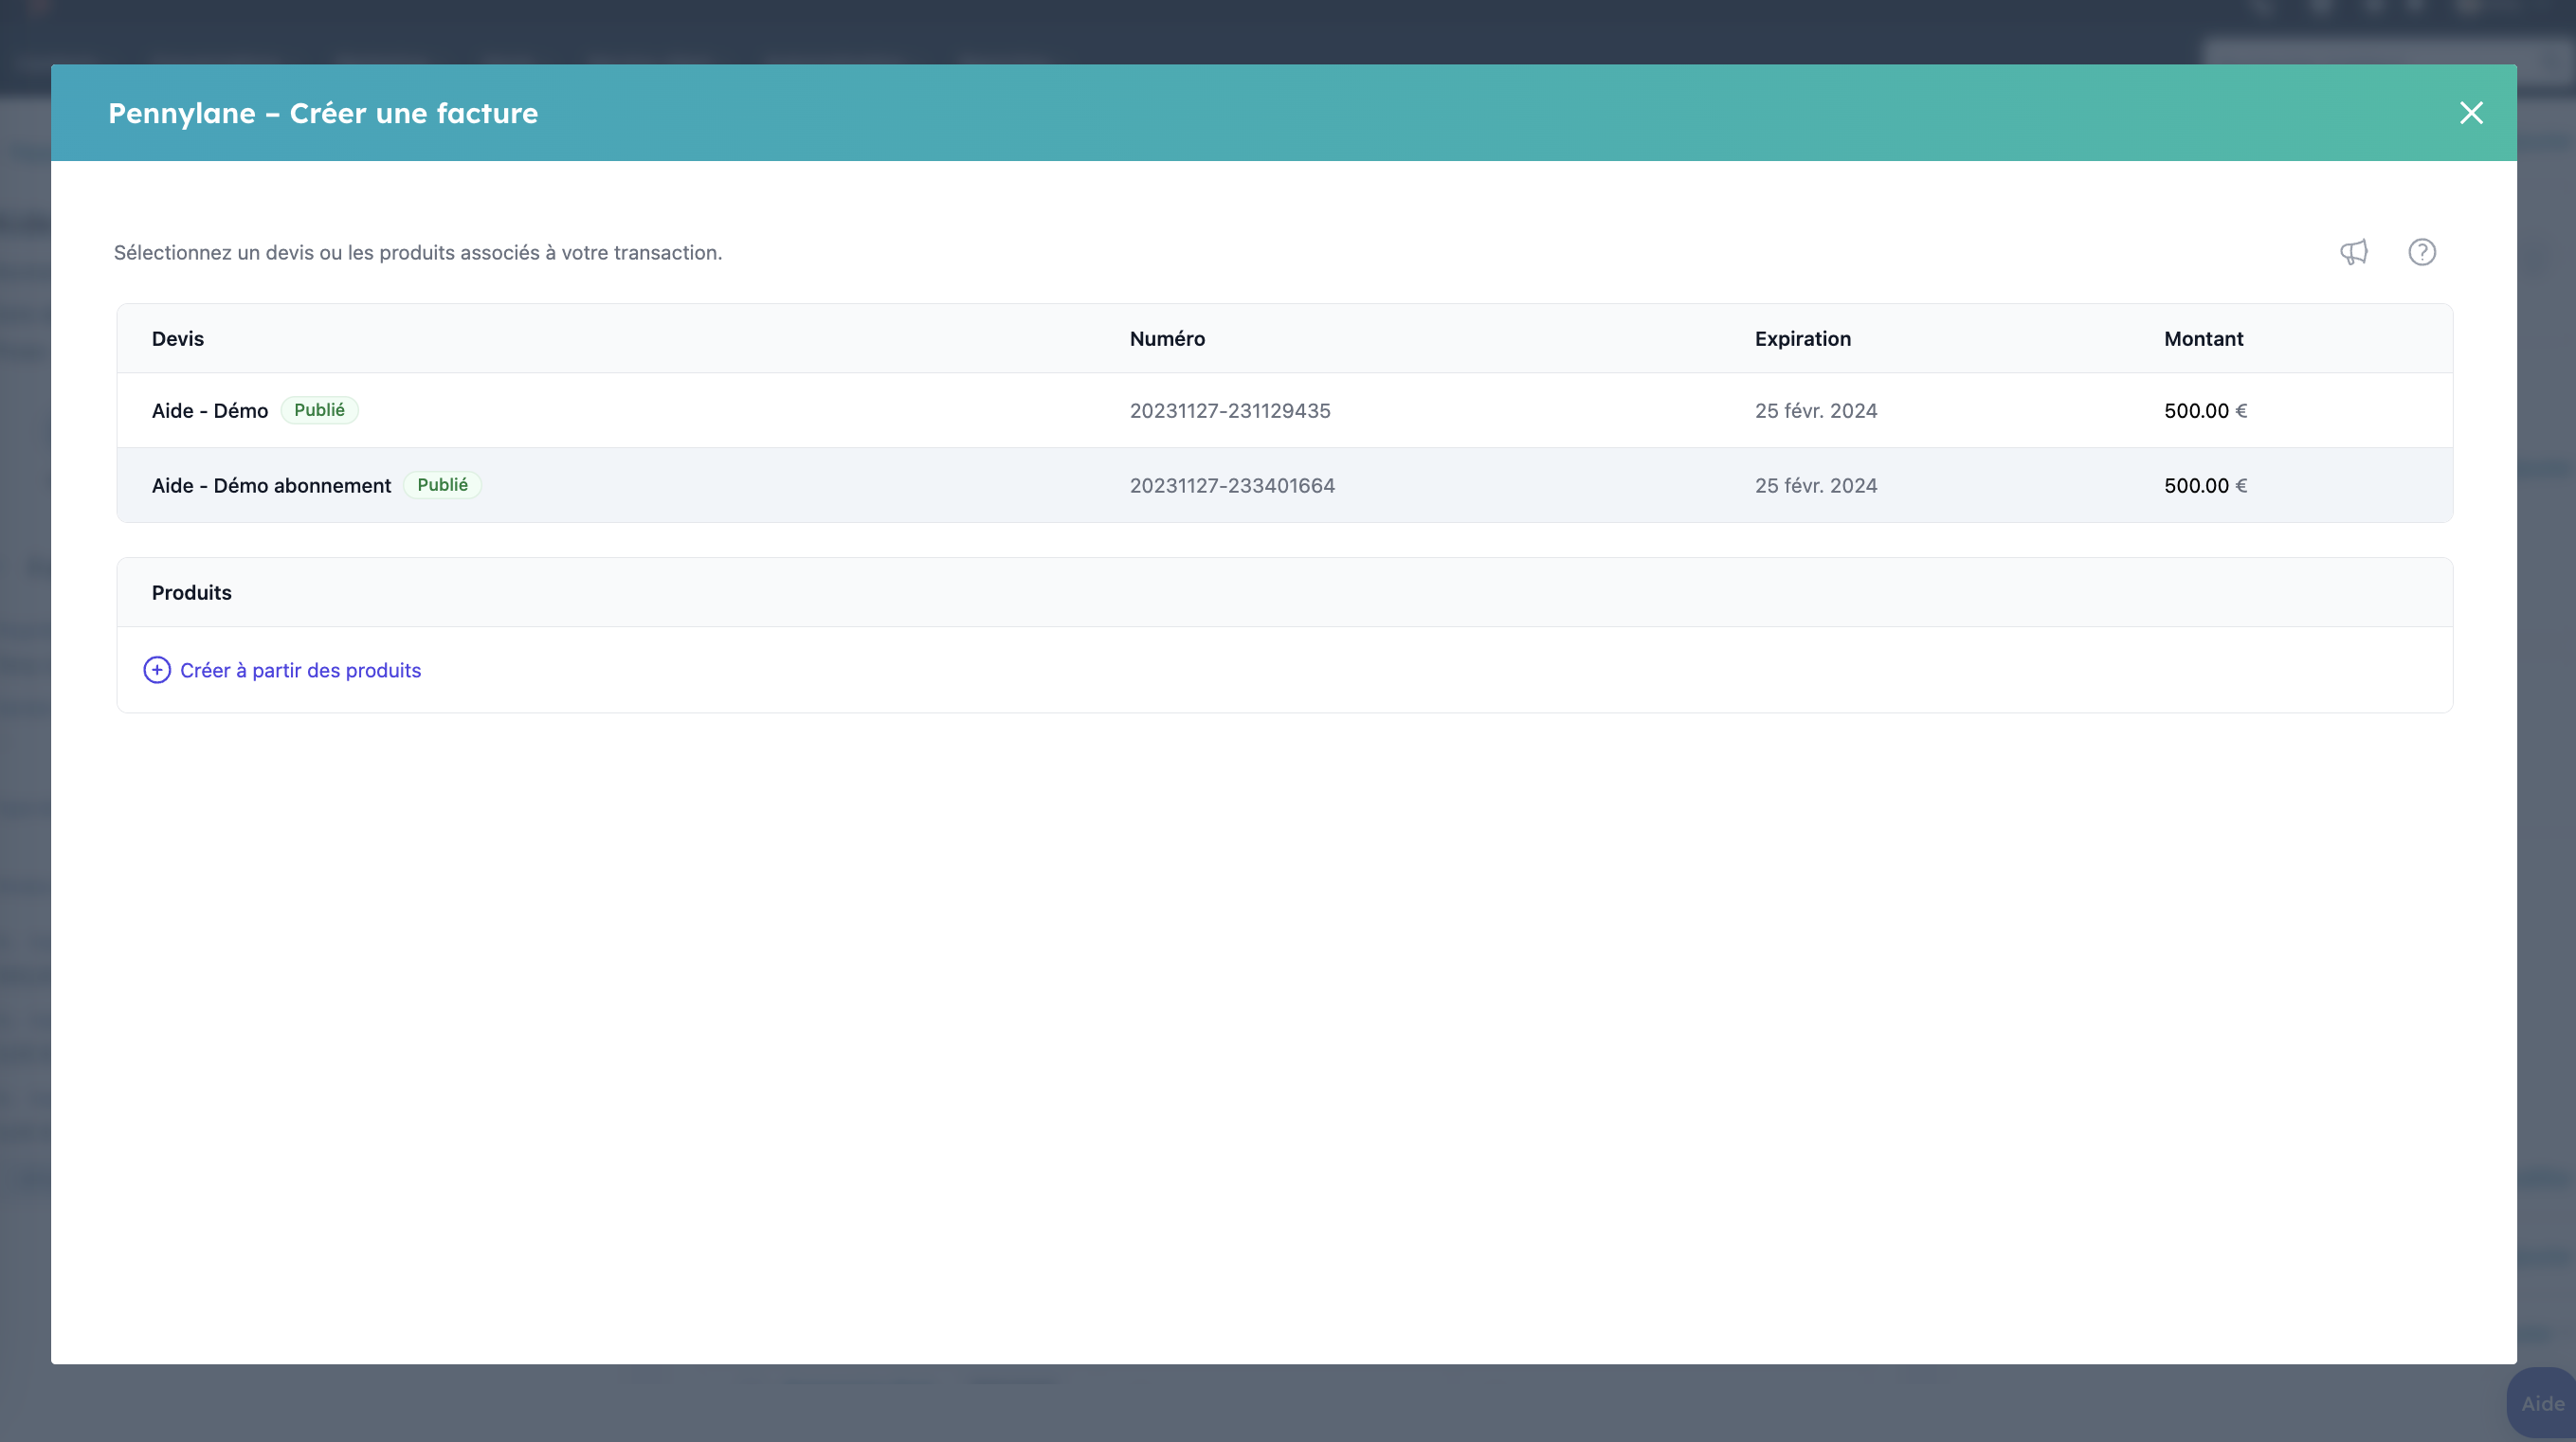Click the Expiration column header
This screenshot has height=1442, width=2576.
(1802, 339)
